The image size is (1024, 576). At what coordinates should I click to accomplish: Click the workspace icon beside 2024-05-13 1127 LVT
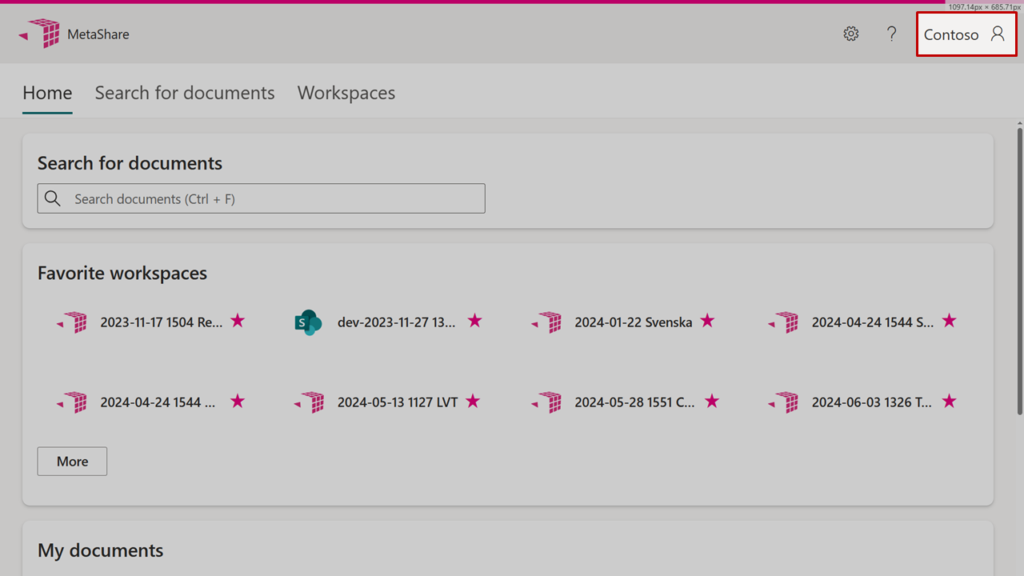[309, 402]
